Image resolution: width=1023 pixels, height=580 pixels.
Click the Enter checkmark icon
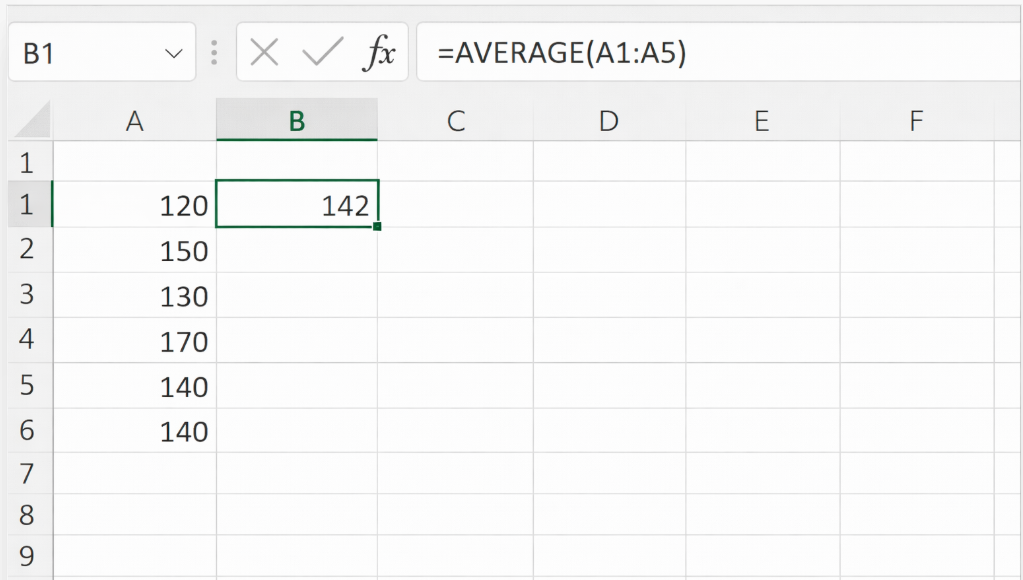point(322,53)
